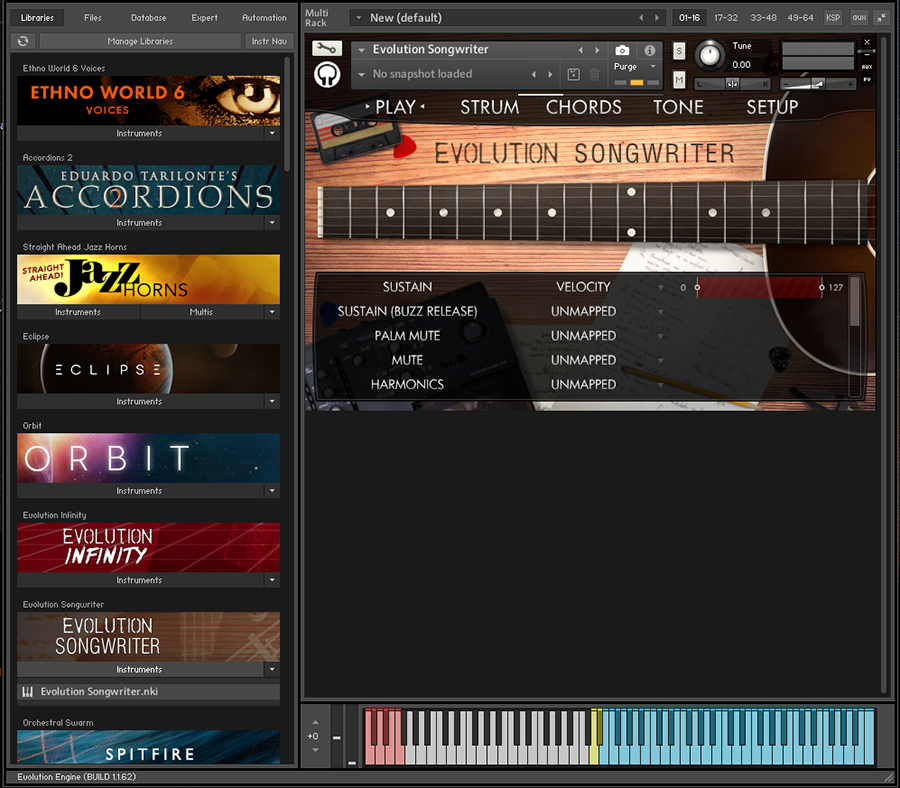900x788 pixels.
Task: Open the UNMAPPED dropdown for Palm Mute
Action: coord(661,336)
